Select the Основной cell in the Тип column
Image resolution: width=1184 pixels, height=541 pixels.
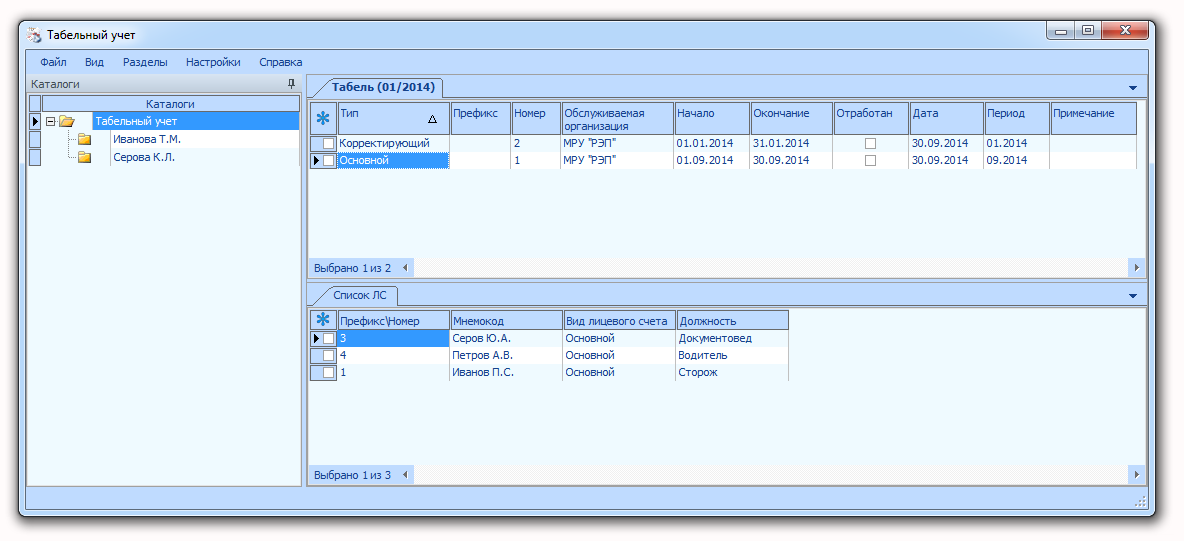pyautogui.click(x=393, y=160)
